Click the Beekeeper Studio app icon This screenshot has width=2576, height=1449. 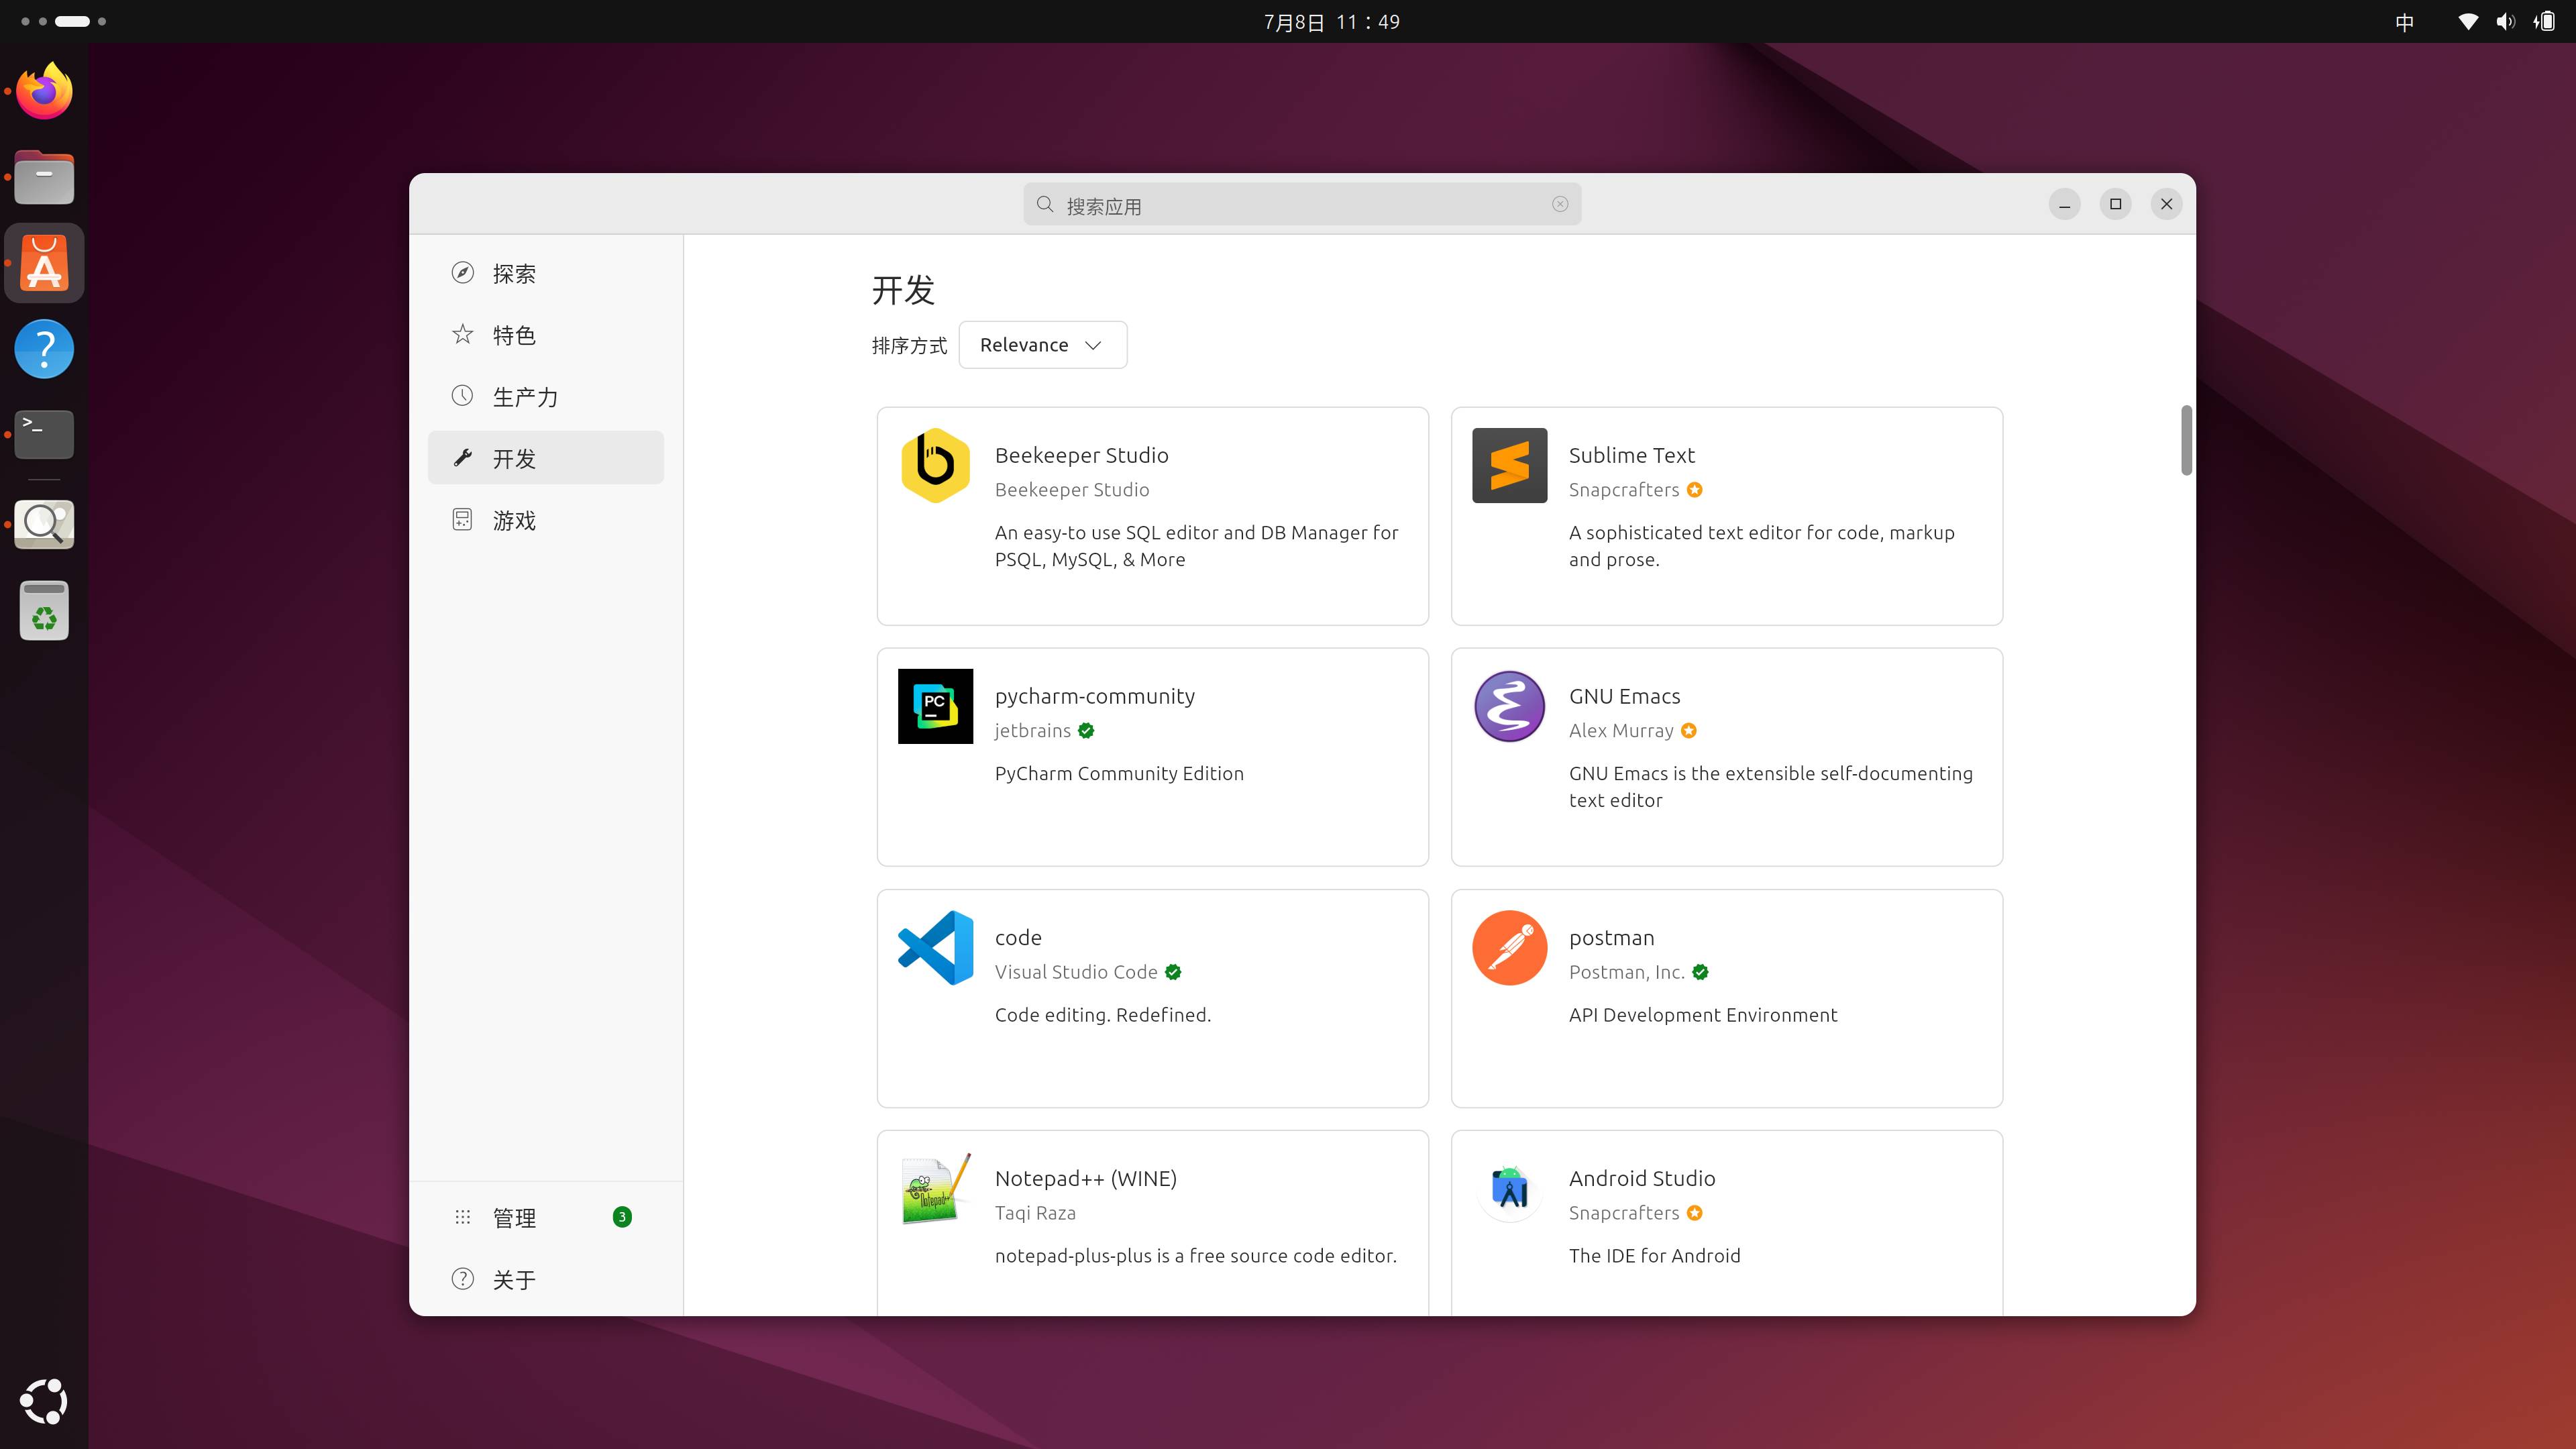(x=935, y=465)
